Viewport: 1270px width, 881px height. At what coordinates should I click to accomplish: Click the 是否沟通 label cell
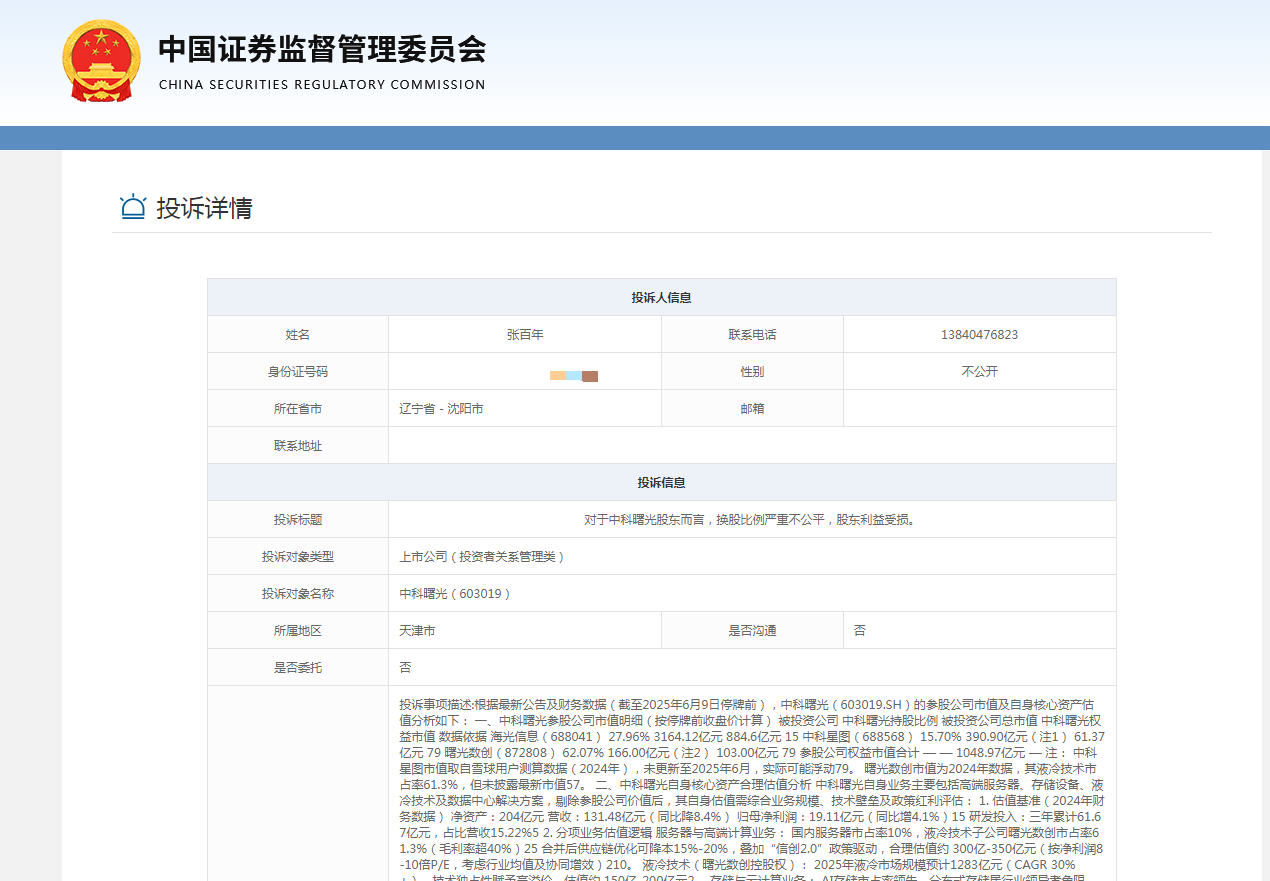click(752, 631)
